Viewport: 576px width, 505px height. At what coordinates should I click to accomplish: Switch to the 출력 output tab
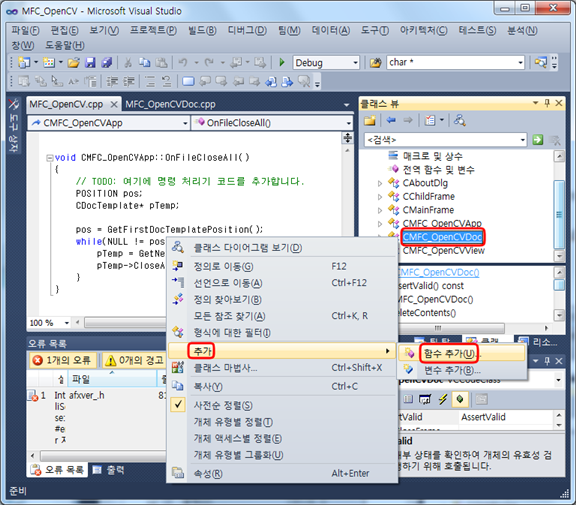[108, 470]
